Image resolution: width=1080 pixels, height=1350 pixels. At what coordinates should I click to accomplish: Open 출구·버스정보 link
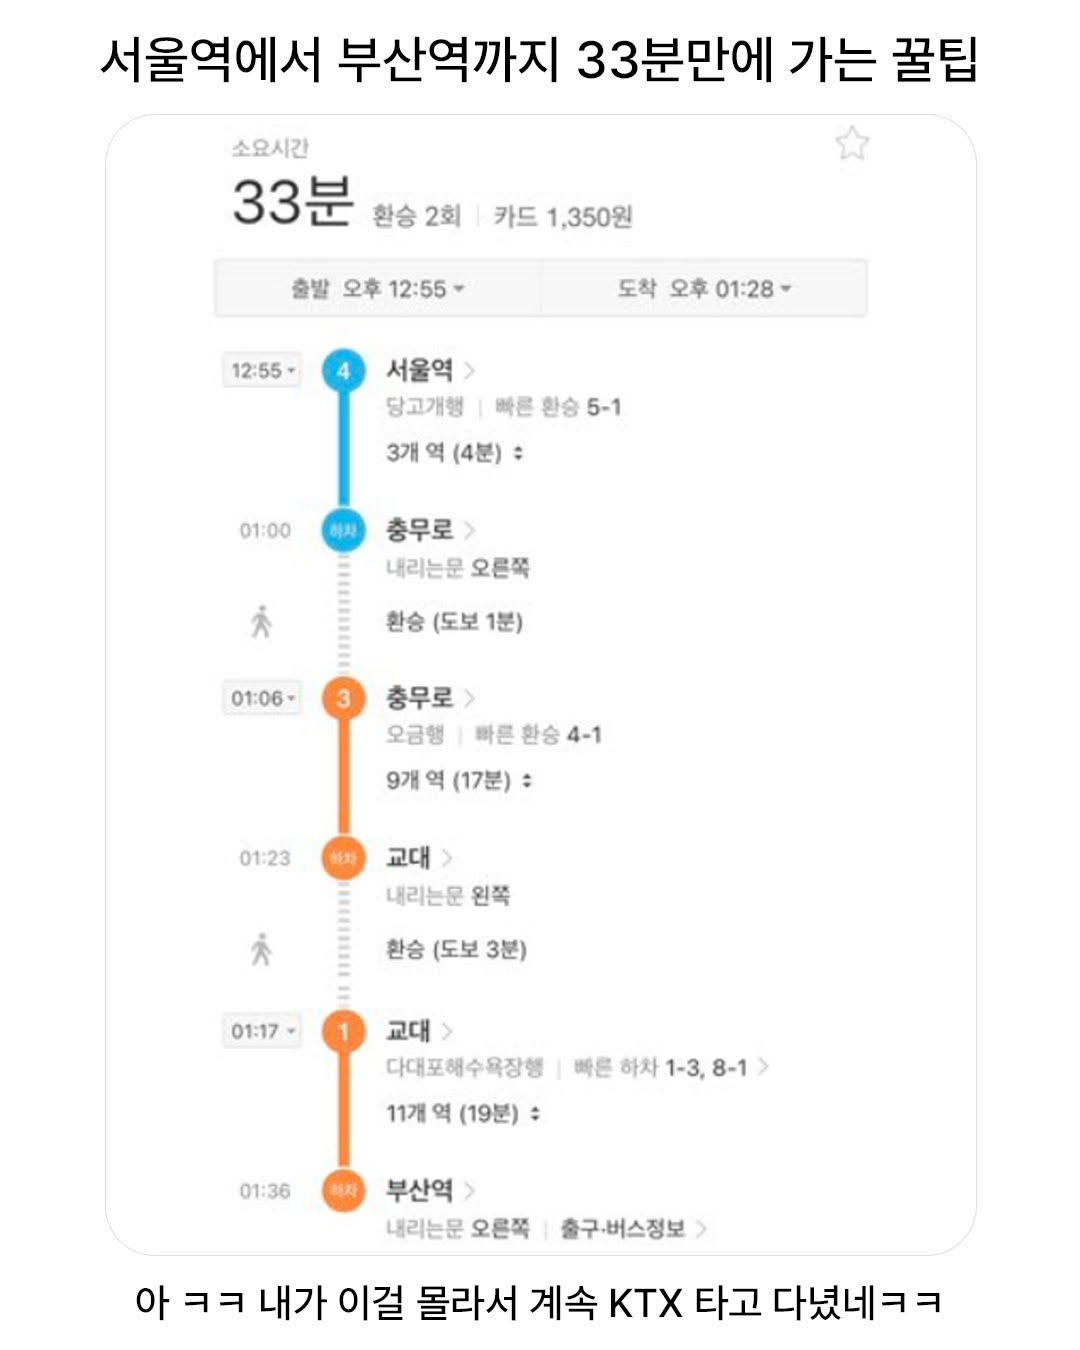pyautogui.click(x=633, y=1228)
